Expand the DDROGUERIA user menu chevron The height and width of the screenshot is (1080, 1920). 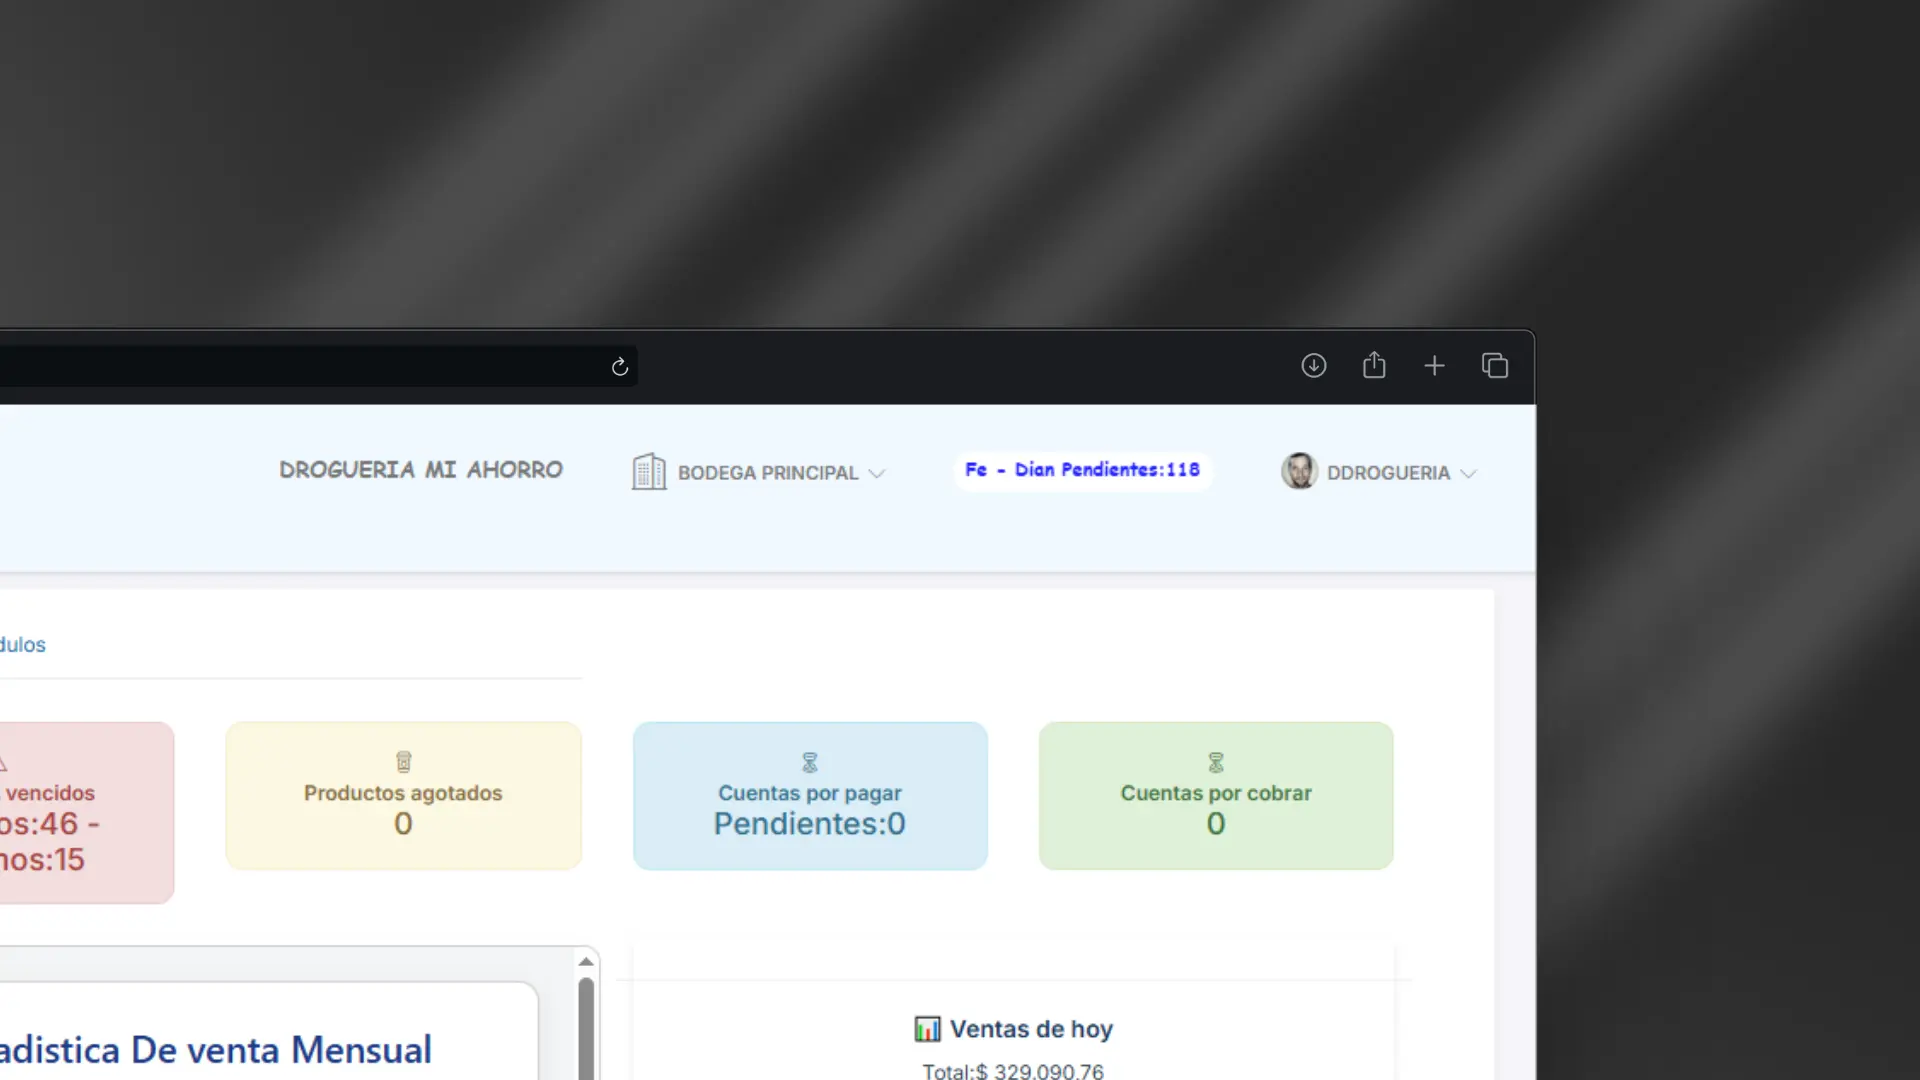pyautogui.click(x=1468, y=474)
